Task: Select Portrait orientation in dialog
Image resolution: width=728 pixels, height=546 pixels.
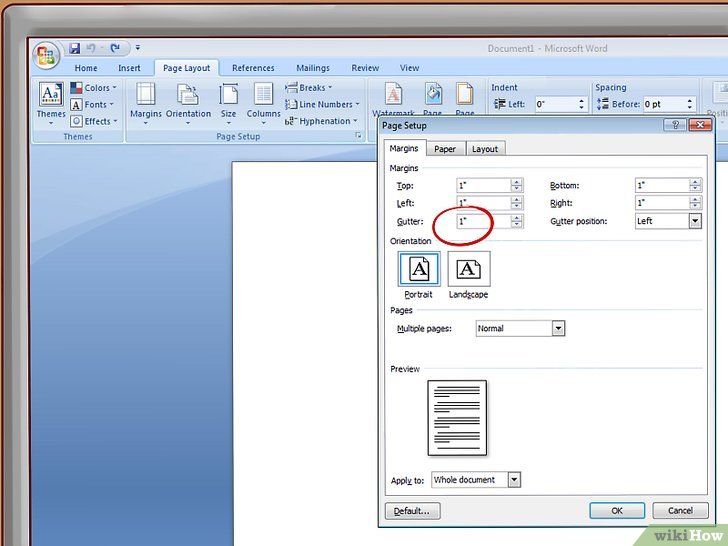Action: point(419,269)
